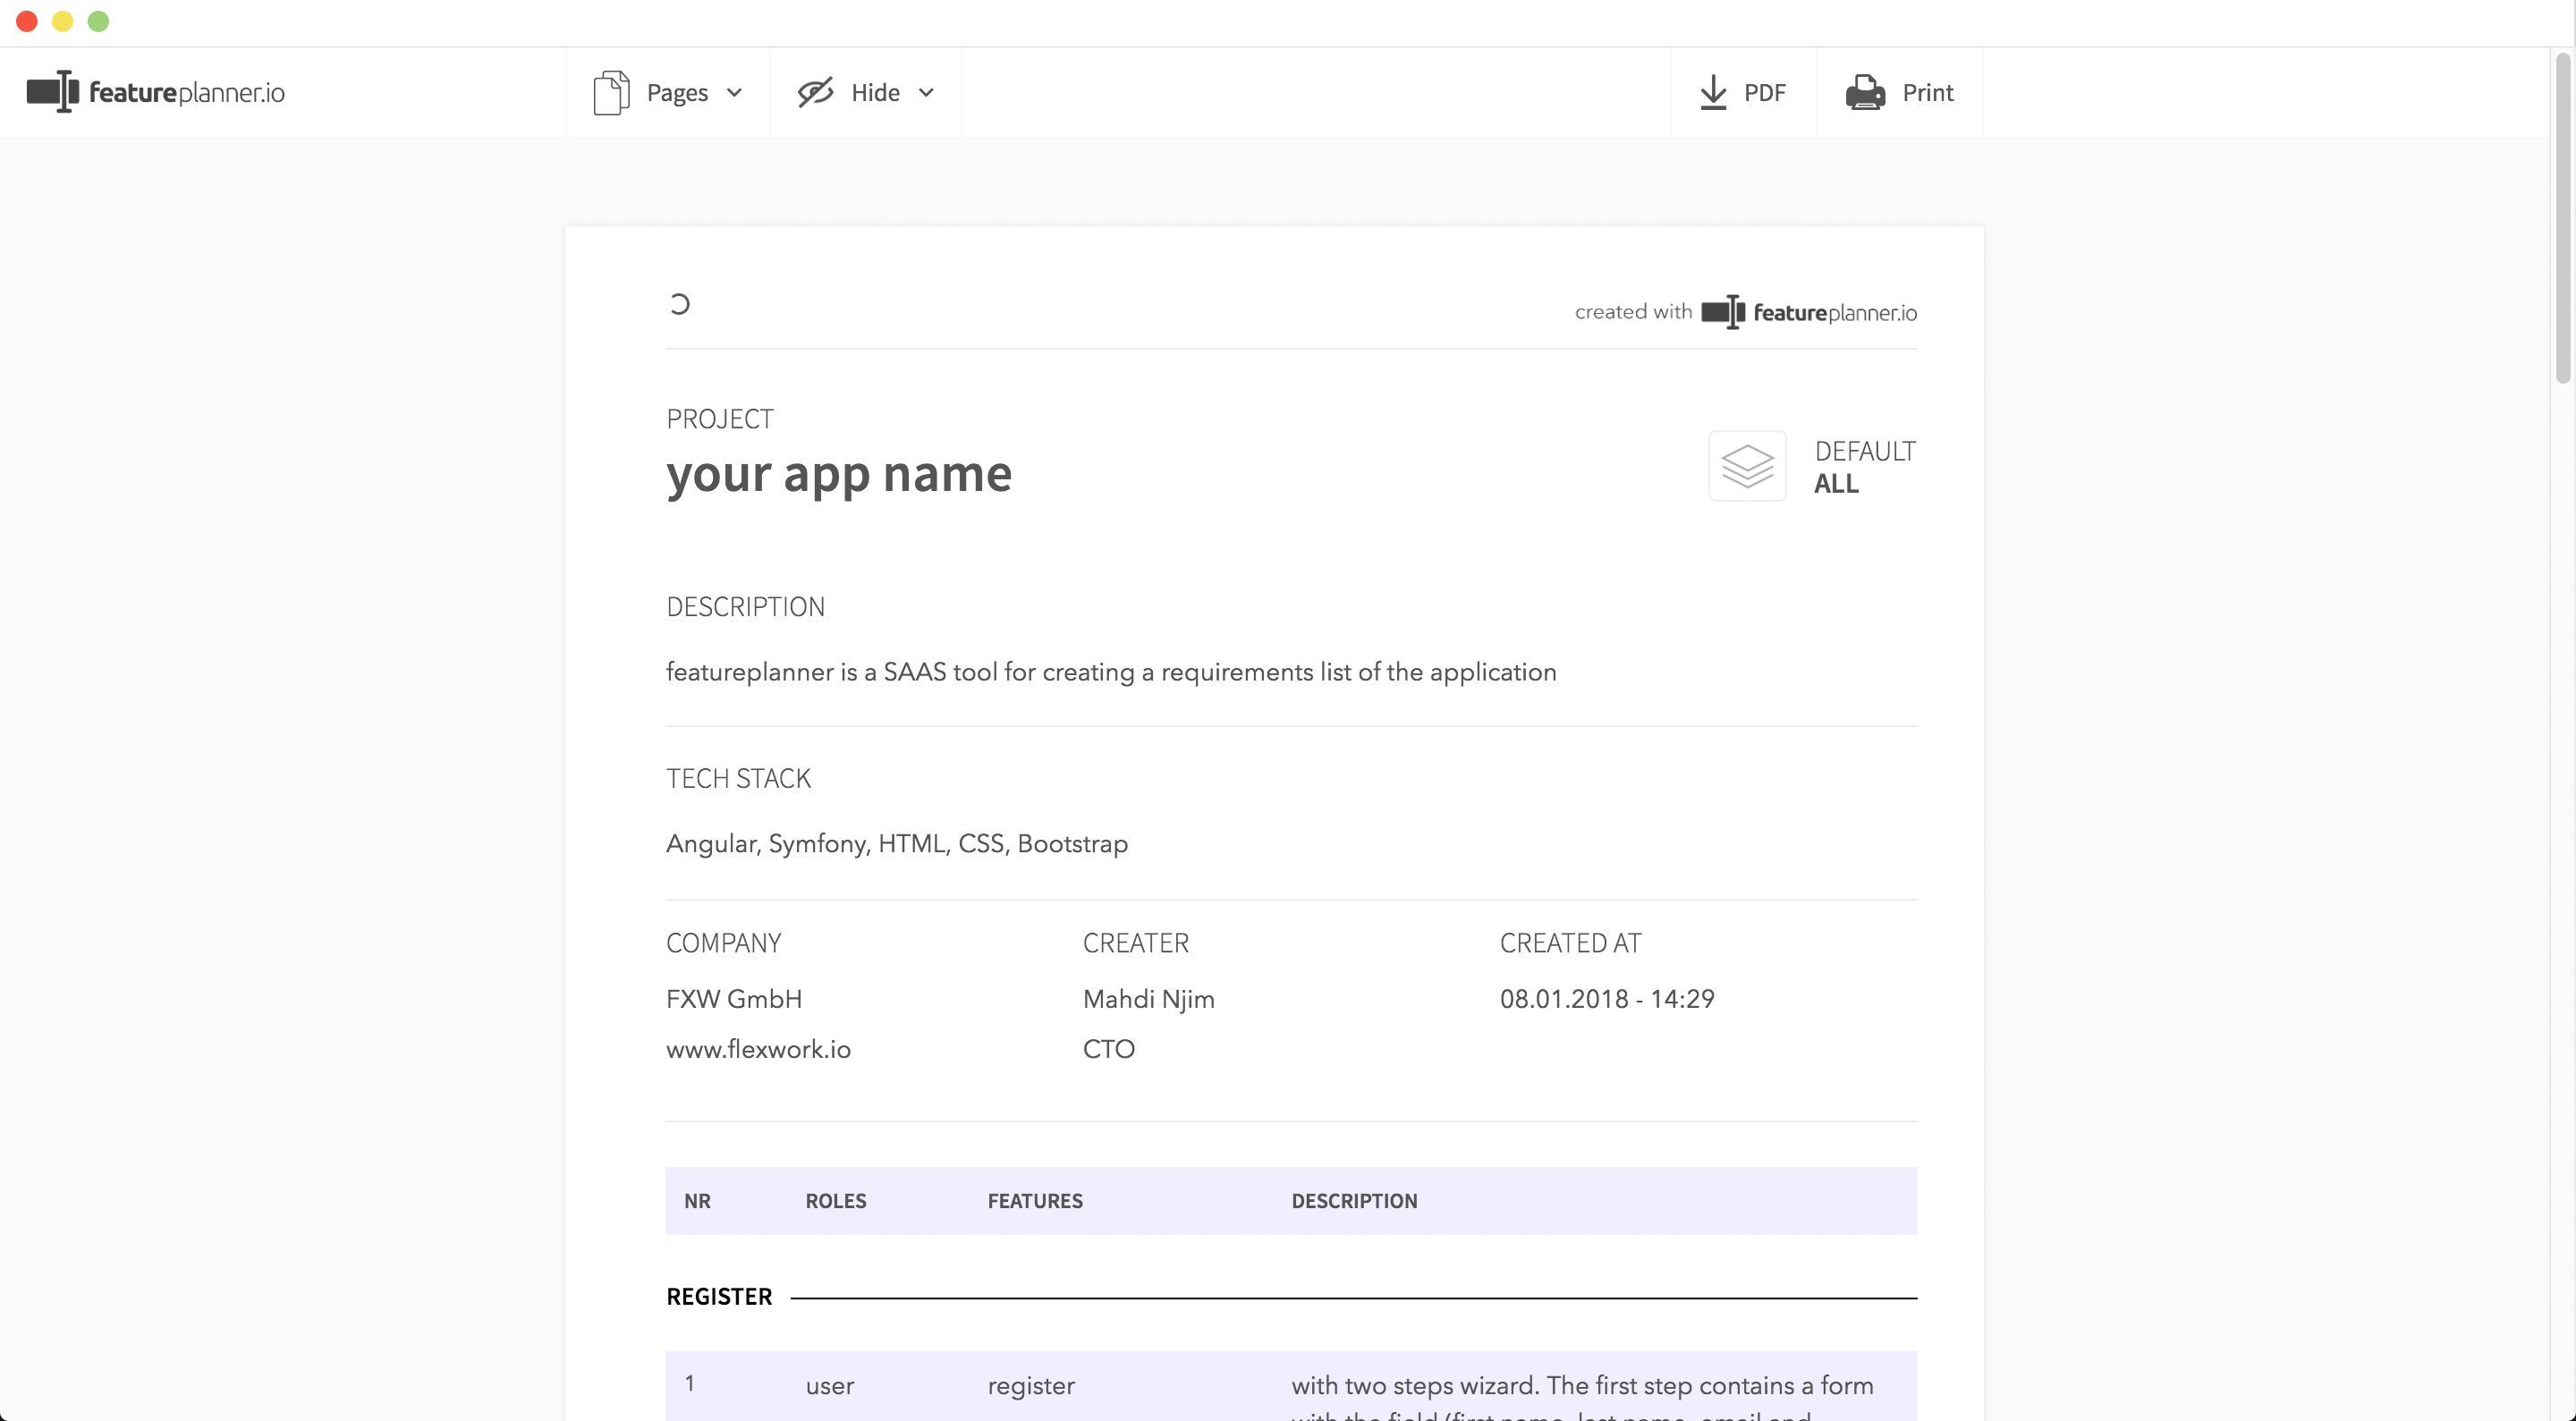Select the DEFAULT ALL layer filter
This screenshot has width=2576, height=1421.
(1864, 466)
